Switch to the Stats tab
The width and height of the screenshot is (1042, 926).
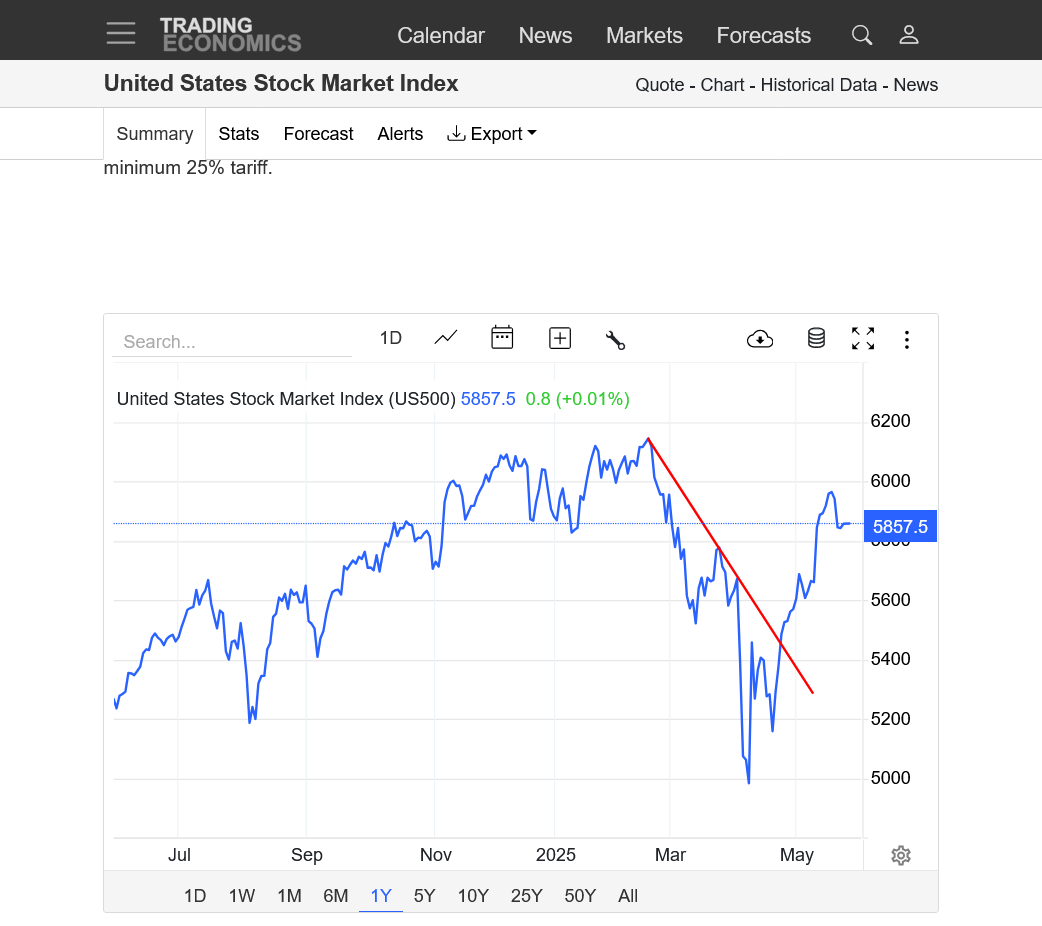(238, 134)
